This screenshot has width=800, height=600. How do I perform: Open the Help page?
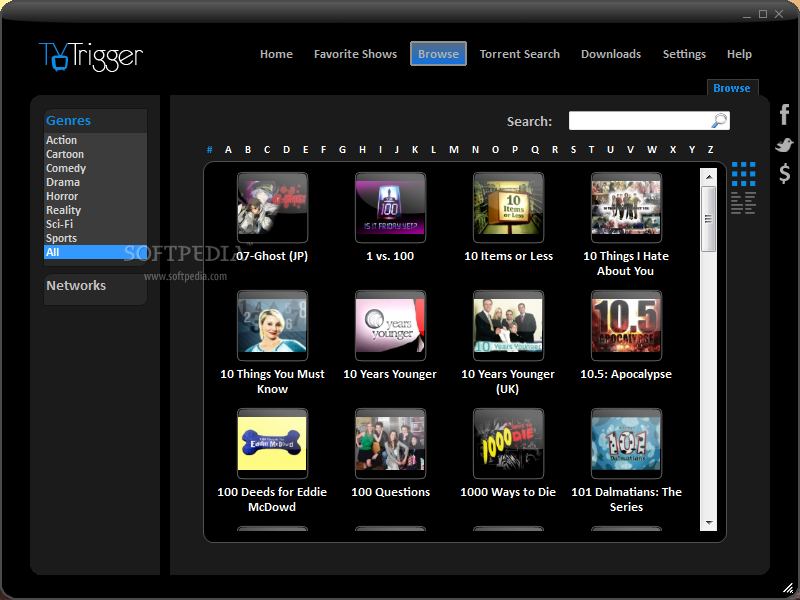point(739,54)
